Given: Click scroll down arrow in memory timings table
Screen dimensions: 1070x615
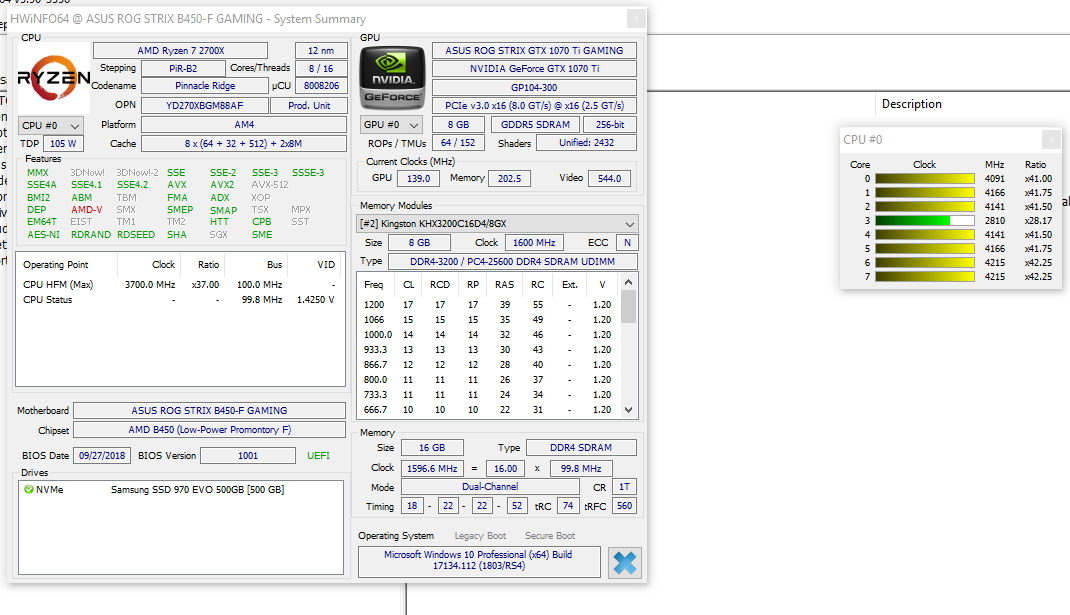Looking at the screenshot, I should [x=628, y=410].
